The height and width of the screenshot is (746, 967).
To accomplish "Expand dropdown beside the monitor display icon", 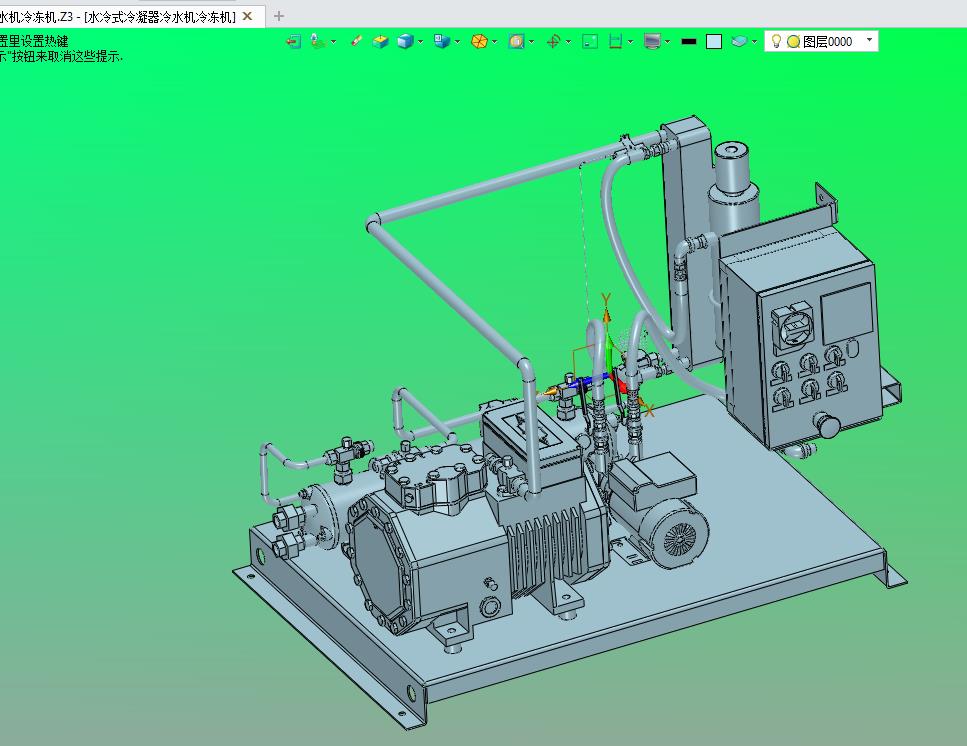I will point(668,42).
